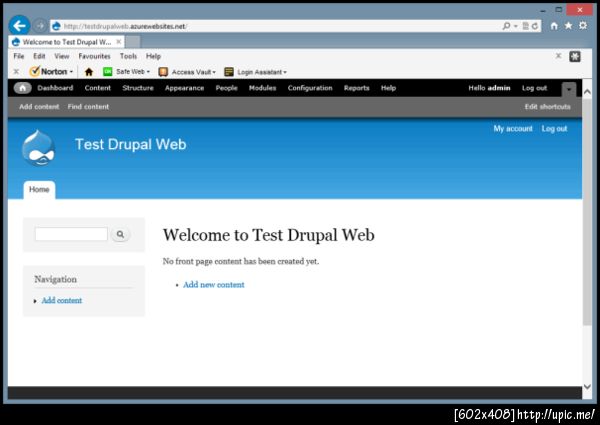Toggle the admin shortcuts drawer arrow
The width and height of the screenshot is (600, 425).
pos(569,90)
